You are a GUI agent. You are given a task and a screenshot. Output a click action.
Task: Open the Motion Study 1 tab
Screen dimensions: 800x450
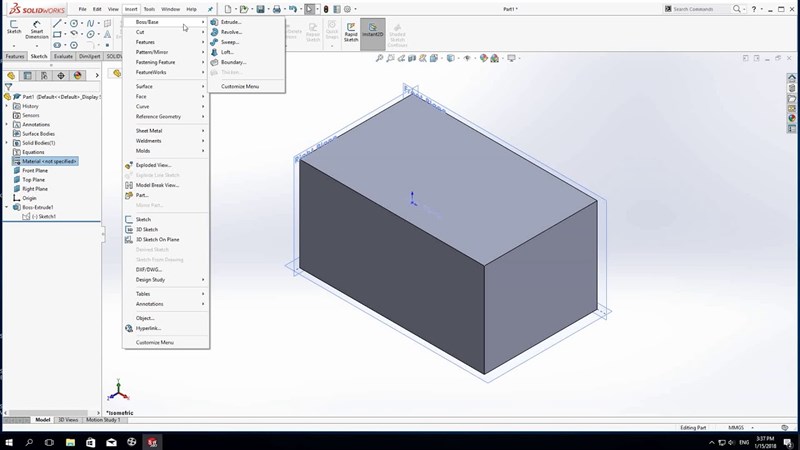coord(103,420)
